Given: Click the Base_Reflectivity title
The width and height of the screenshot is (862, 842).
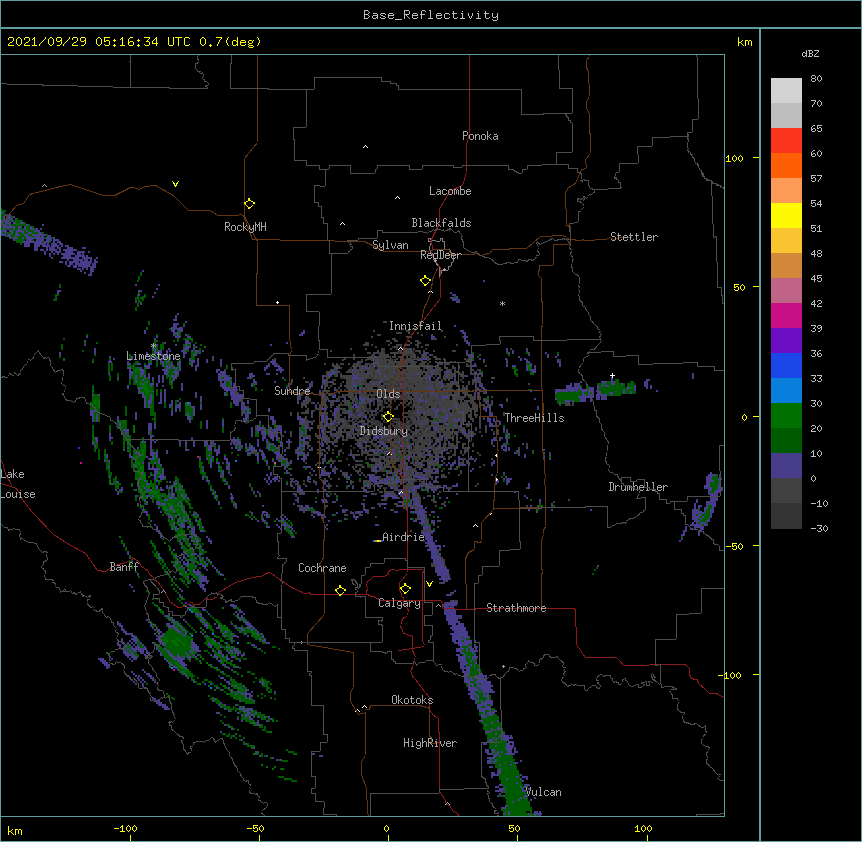Looking at the screenshot, I should click(431, 15).
